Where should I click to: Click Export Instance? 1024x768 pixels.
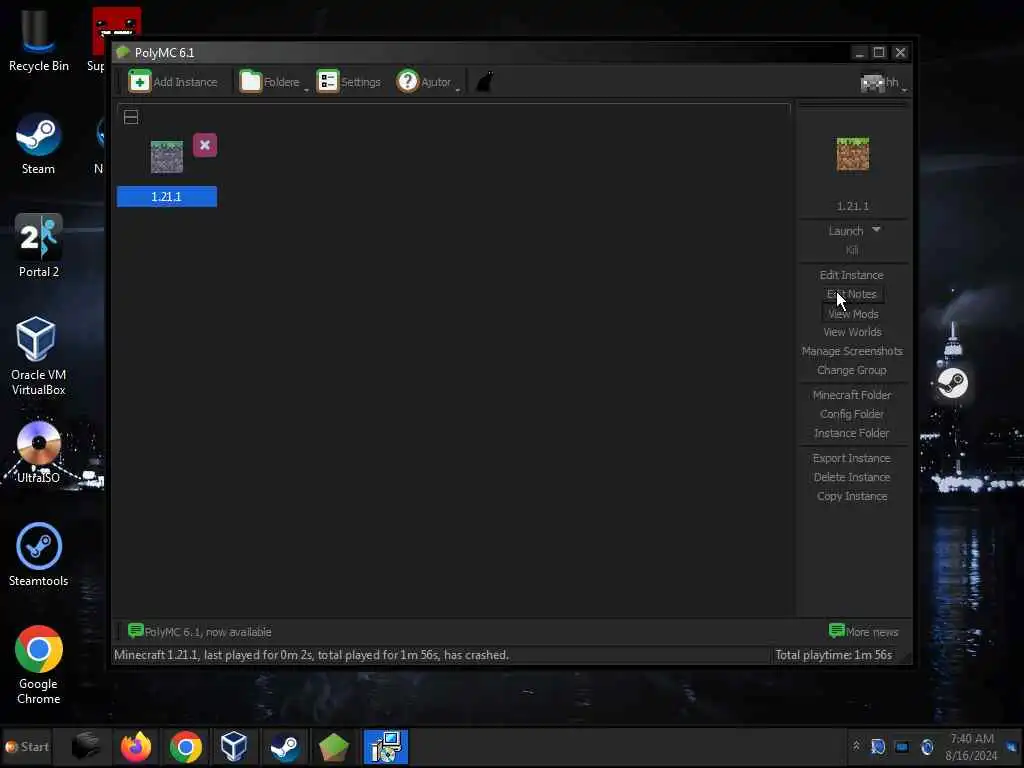click(852, 458)
